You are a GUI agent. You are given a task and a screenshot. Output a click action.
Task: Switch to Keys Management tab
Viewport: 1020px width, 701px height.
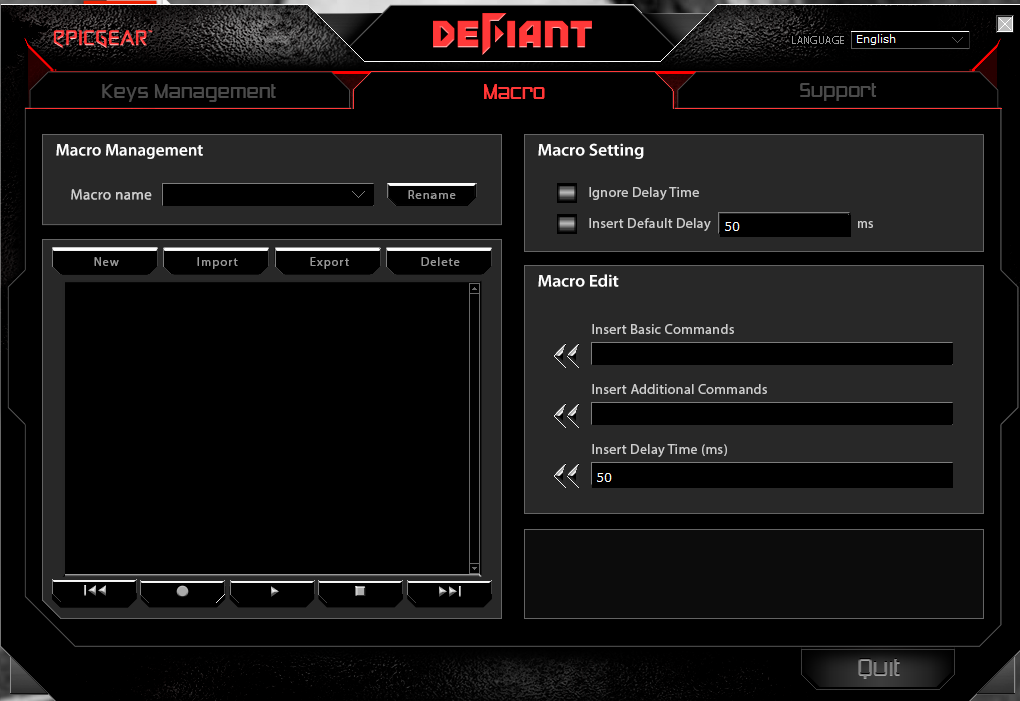click(x=189, y=91)
